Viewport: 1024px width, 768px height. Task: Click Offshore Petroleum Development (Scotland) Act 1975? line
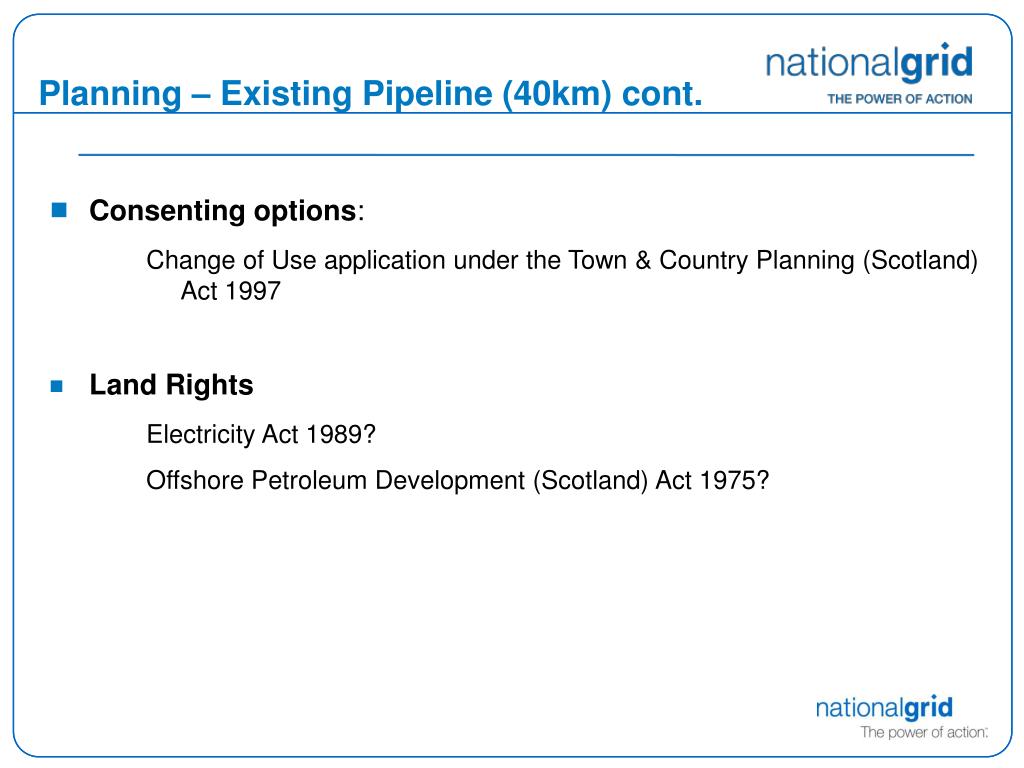point(458,481)
